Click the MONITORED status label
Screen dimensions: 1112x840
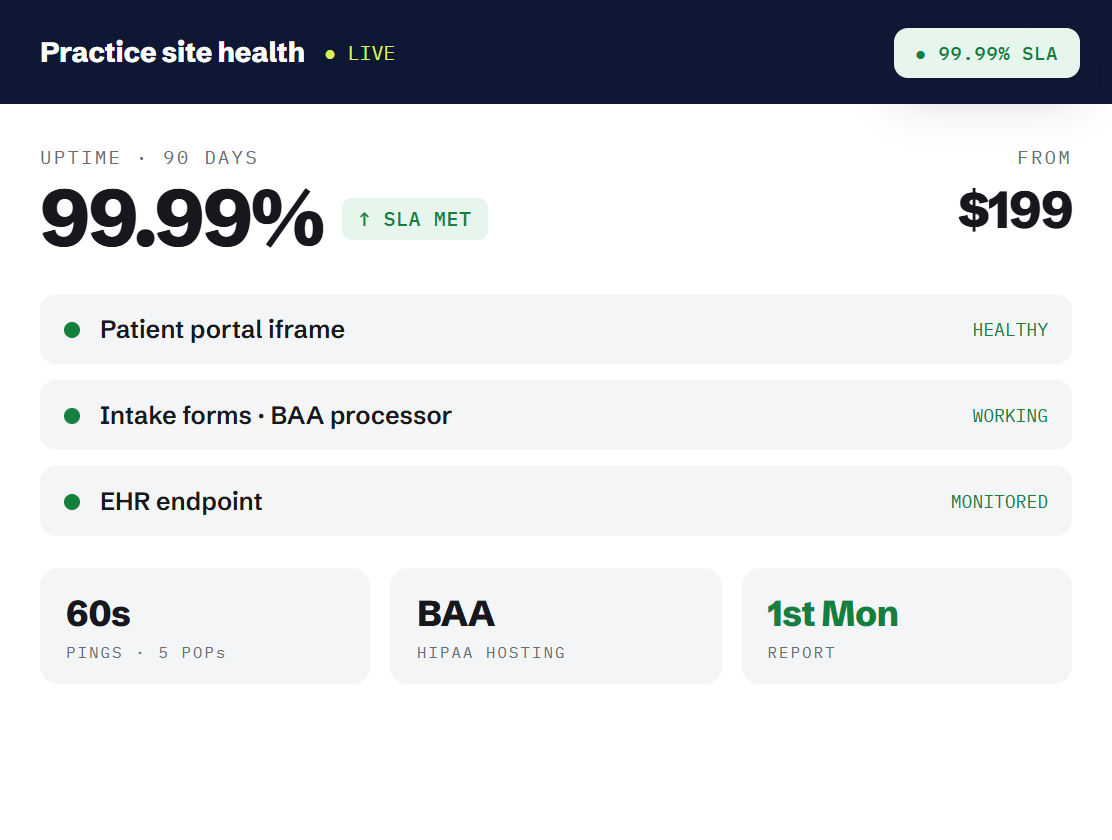pos(999,502)
